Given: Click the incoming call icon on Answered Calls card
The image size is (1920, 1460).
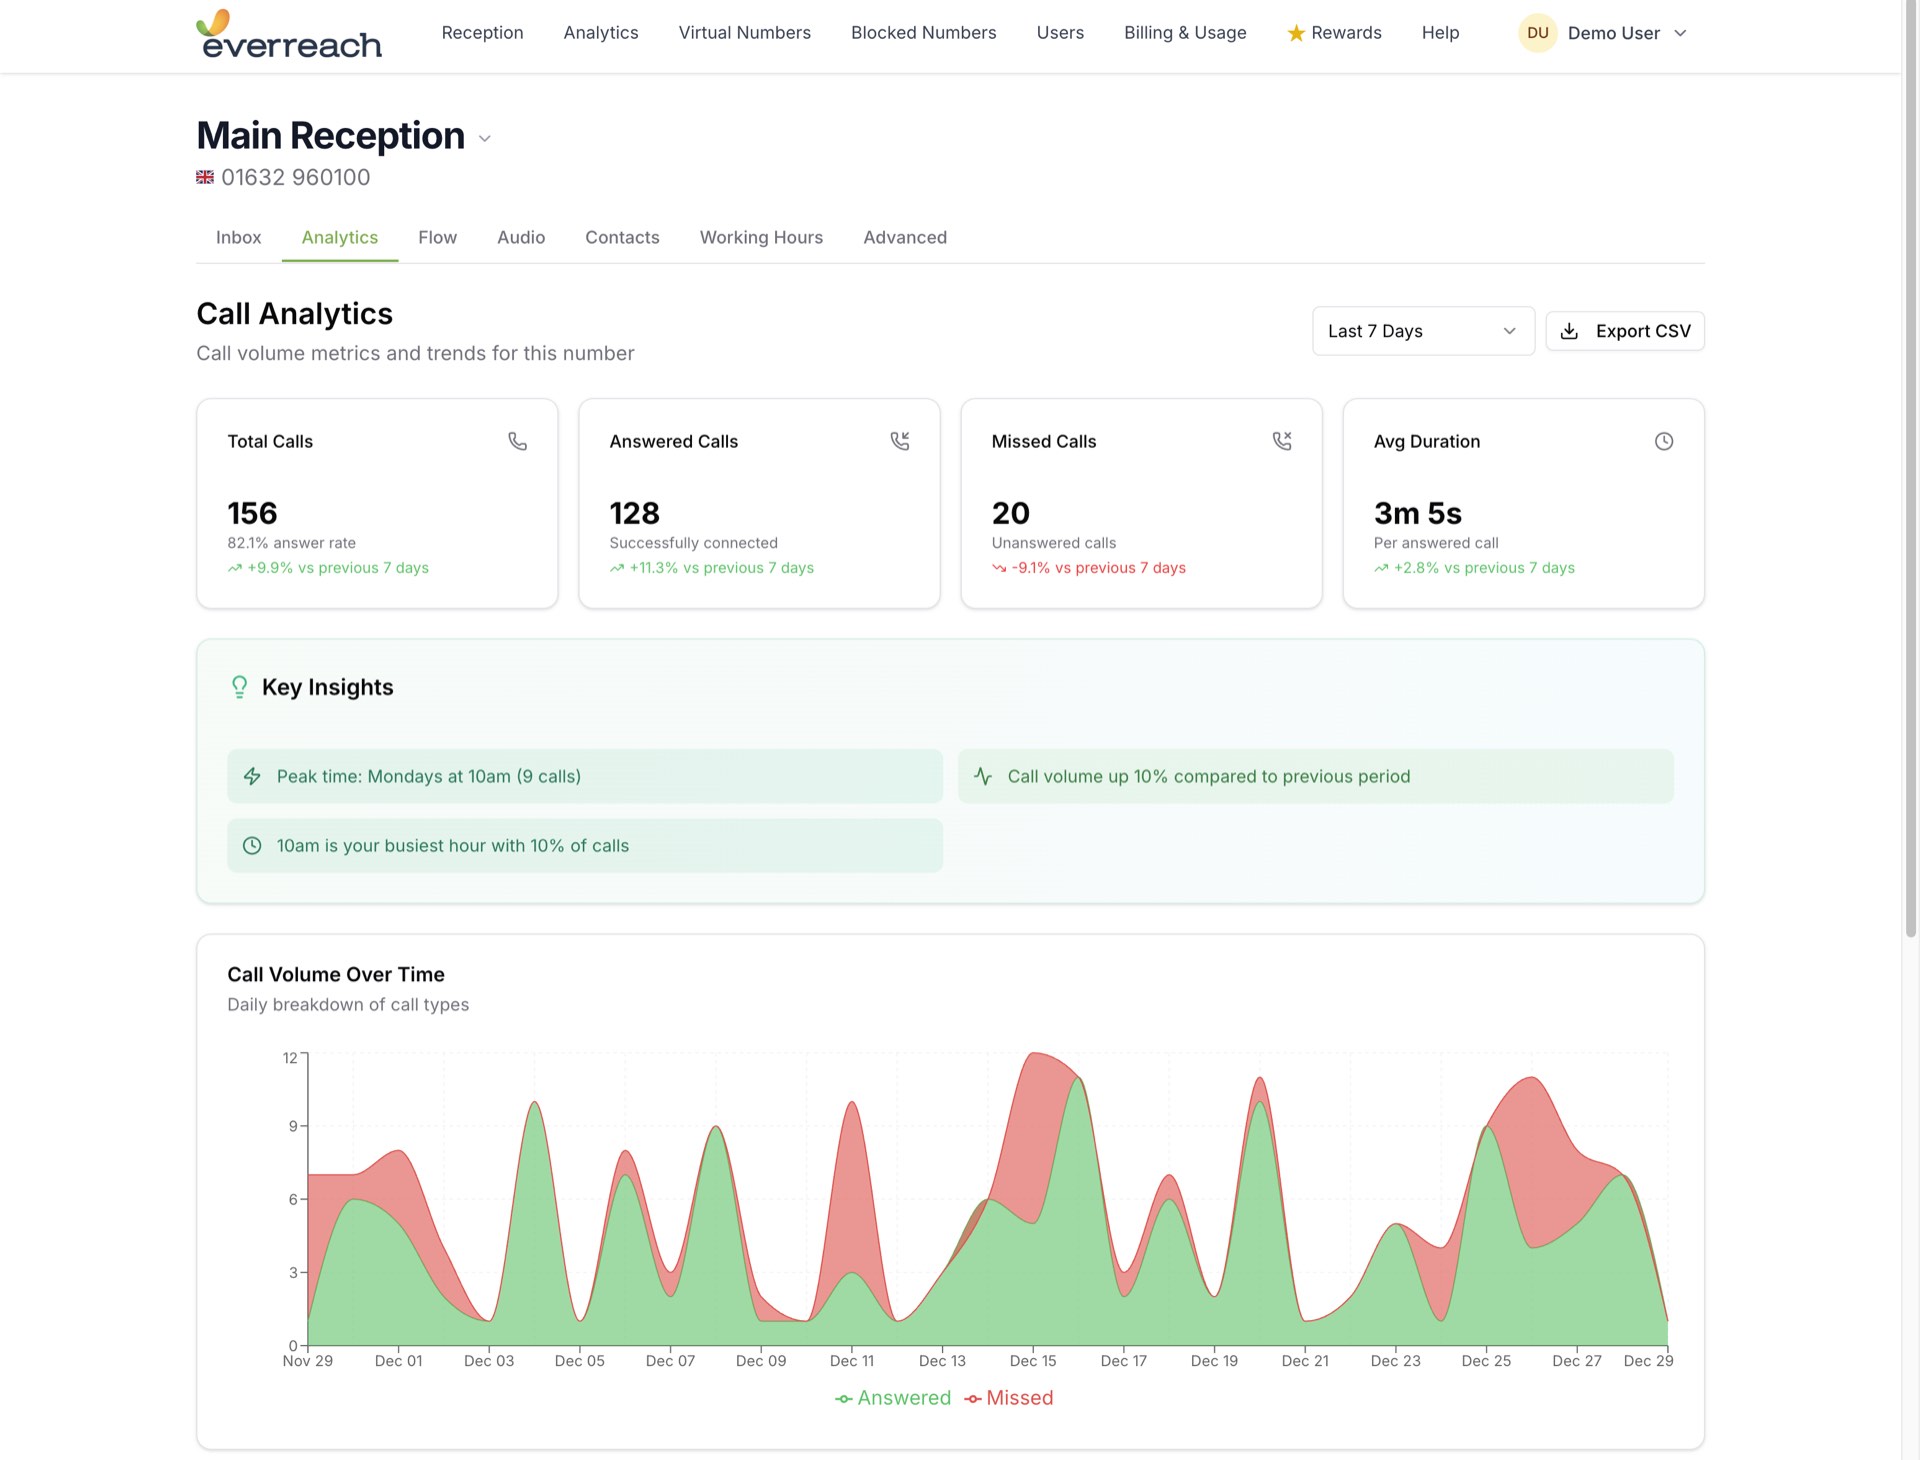Looking at the screenshot, I should pyautogui.click(x=899, y=440).
